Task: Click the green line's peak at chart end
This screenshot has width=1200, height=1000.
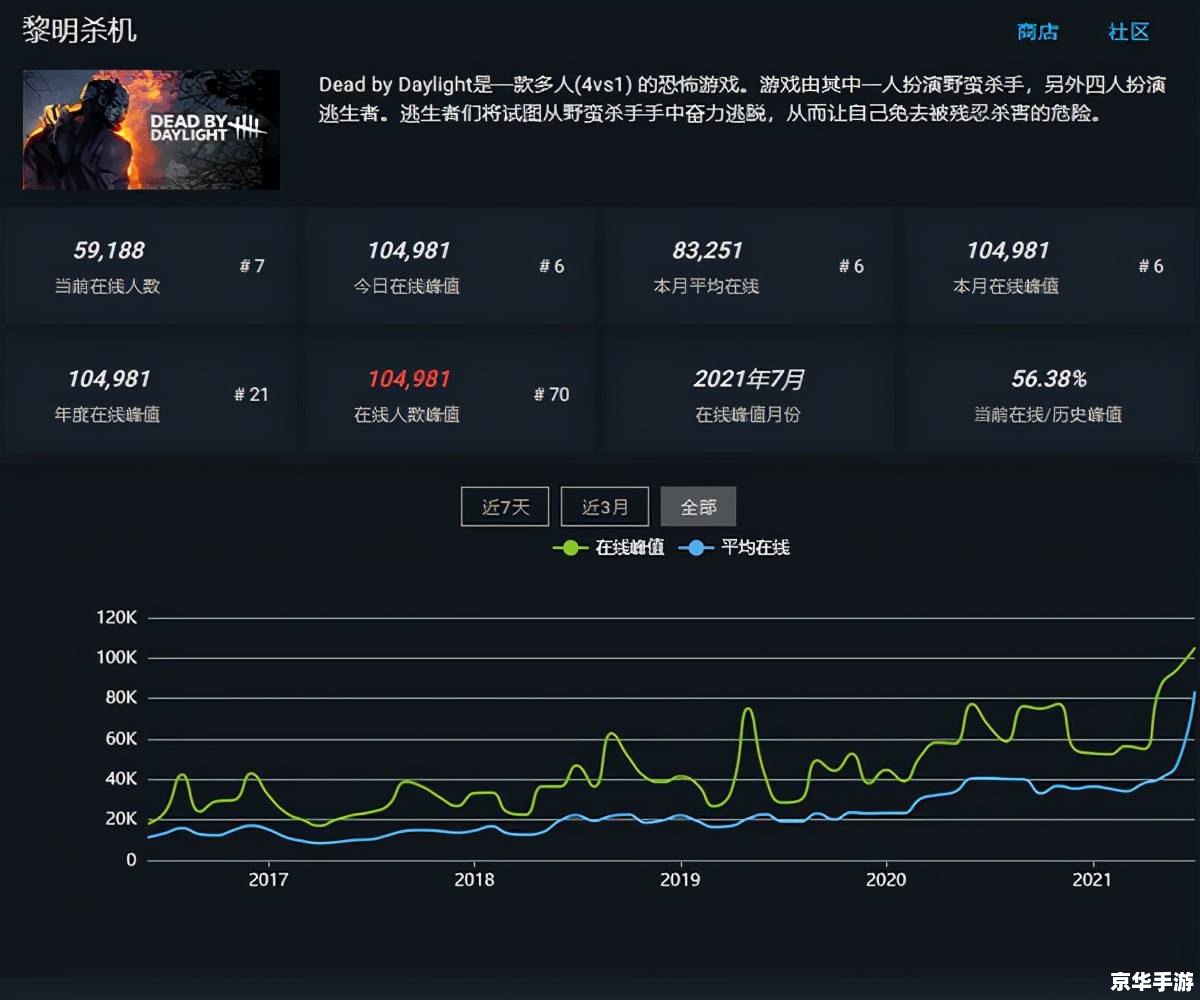Action: [x=1193, y=649]
